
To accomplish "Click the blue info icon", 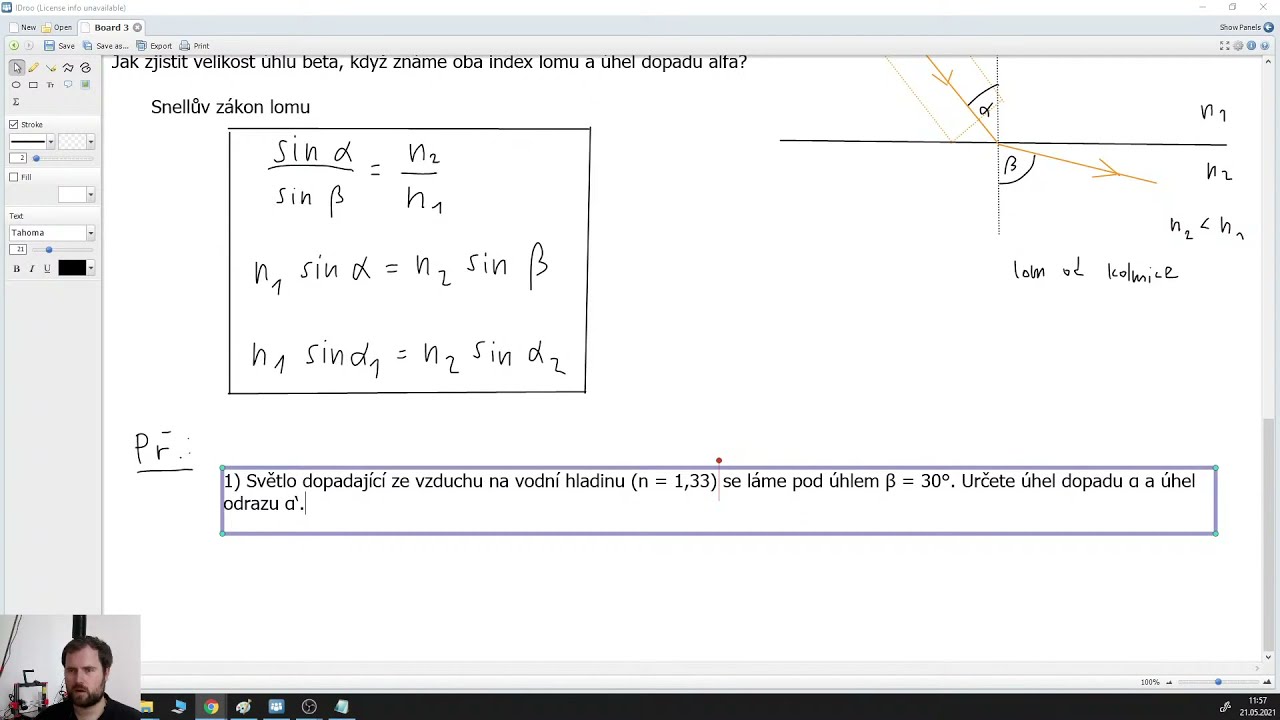I will pyautogui.click(x=1251, y=46).
